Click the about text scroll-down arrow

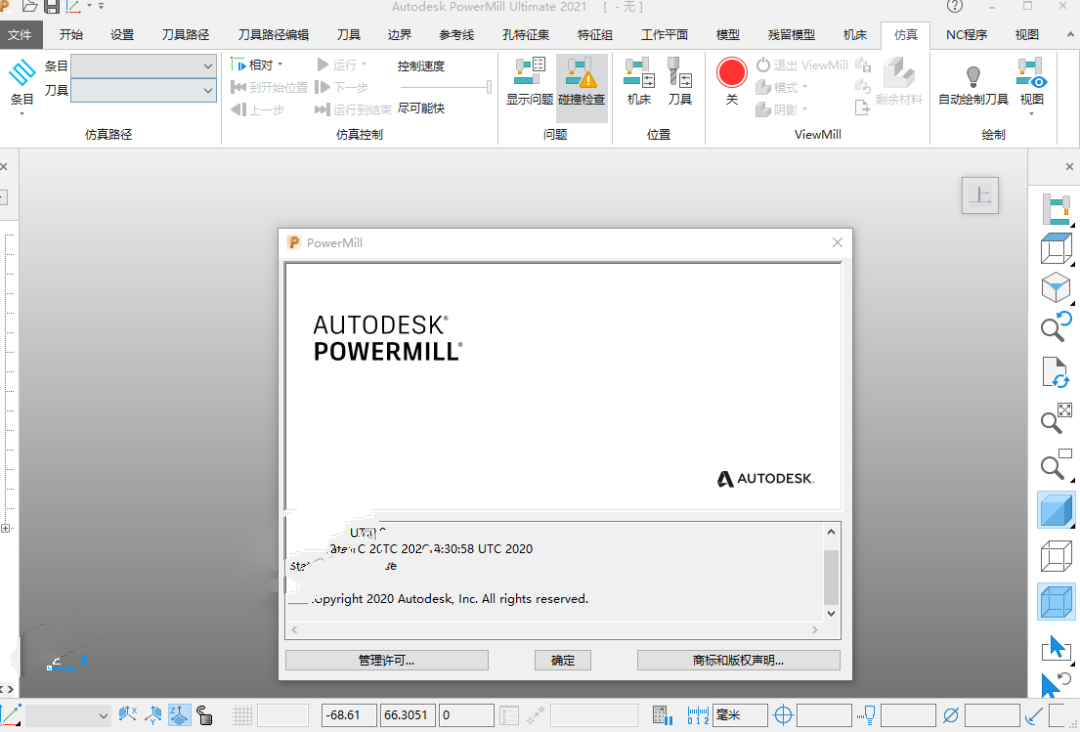[831, 614]
